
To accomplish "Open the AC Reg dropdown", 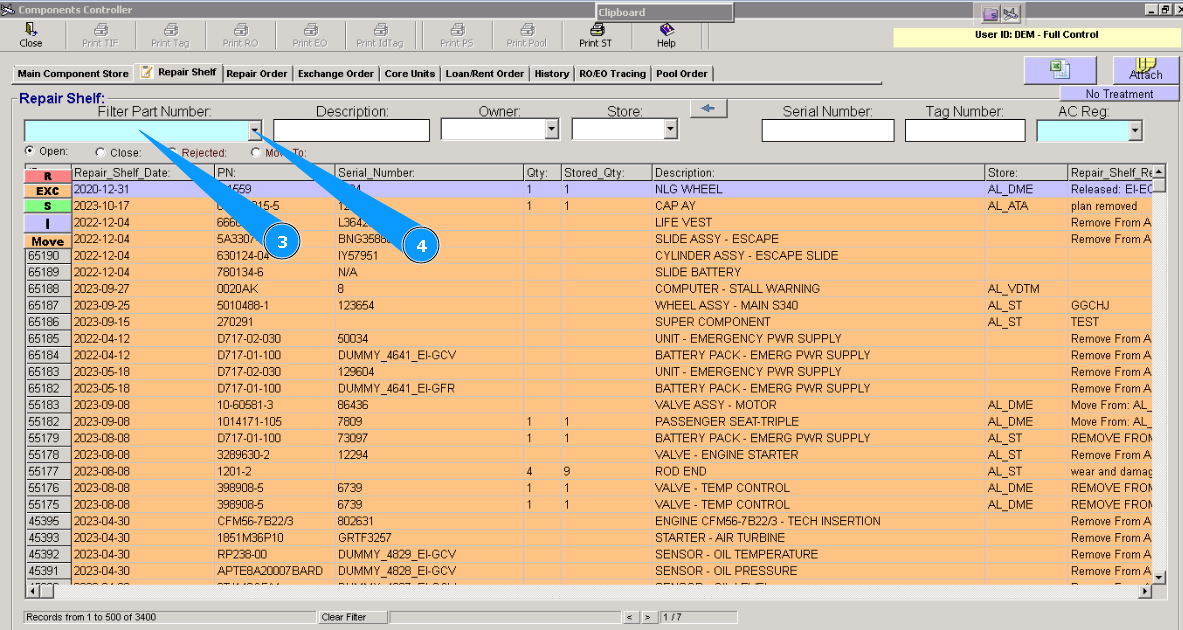I will [1135, 131].
